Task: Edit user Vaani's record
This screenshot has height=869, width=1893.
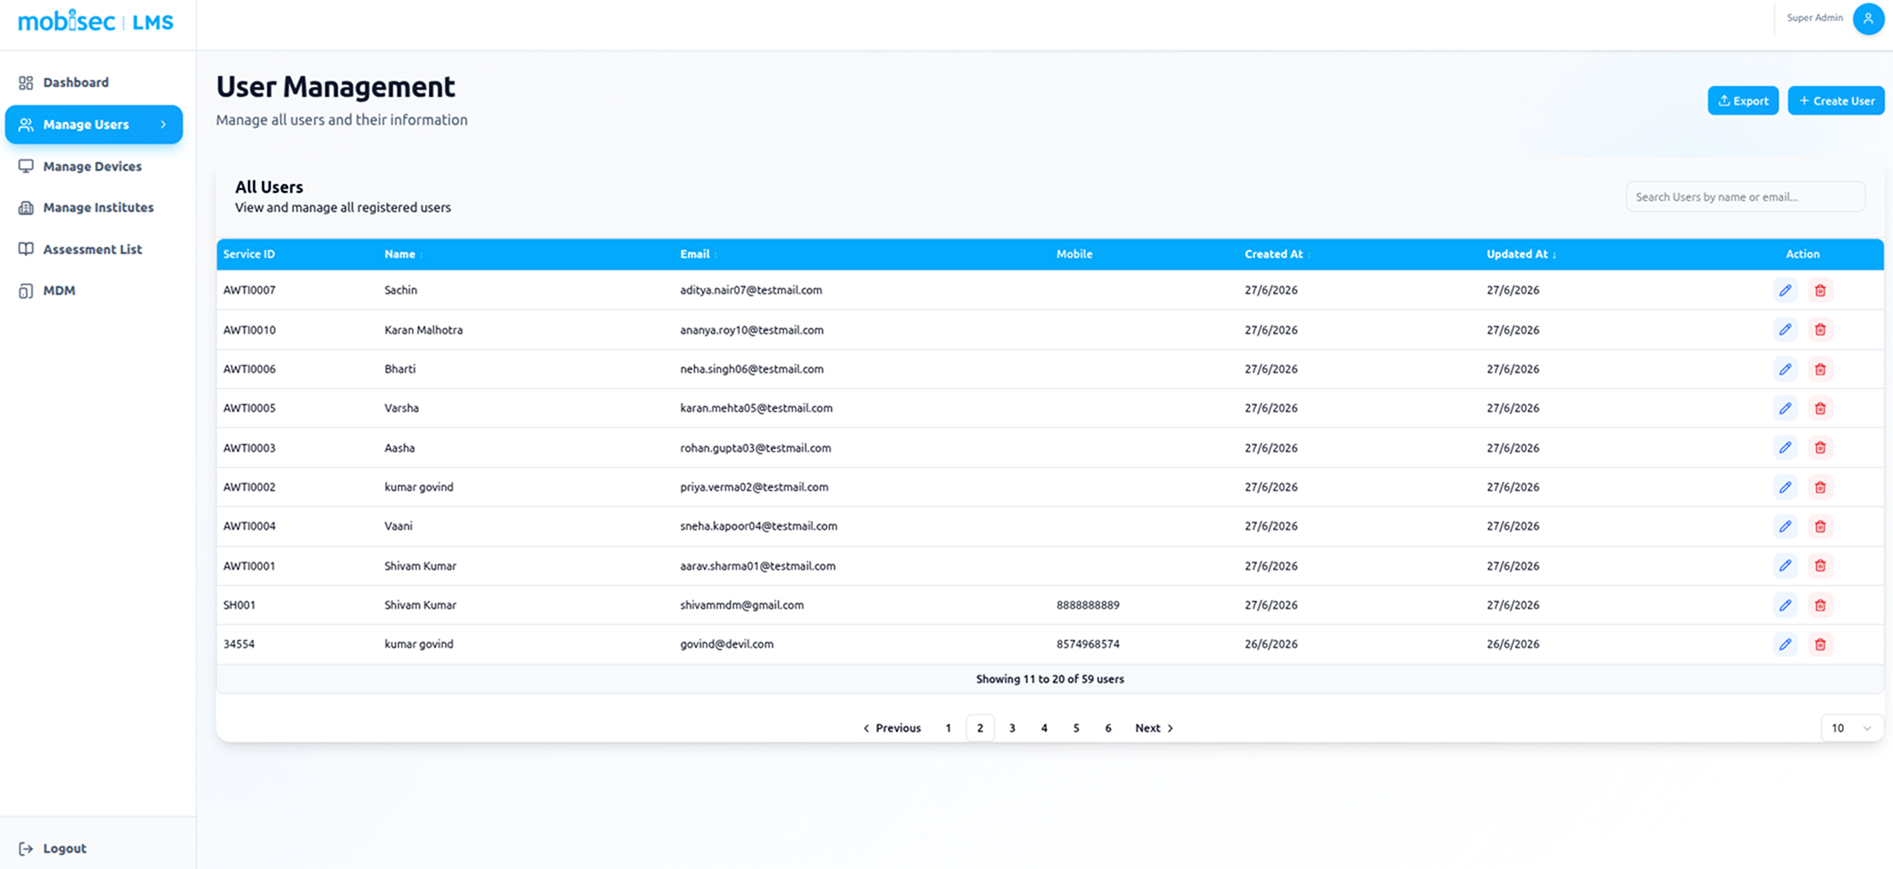Action: tap(1785, 526)
